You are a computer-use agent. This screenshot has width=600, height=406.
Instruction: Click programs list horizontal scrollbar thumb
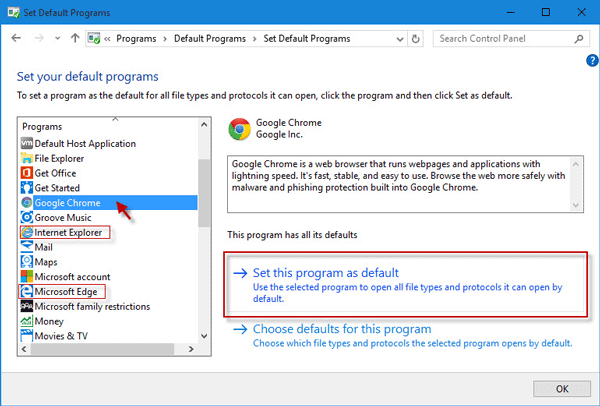[x=103, y=349]
